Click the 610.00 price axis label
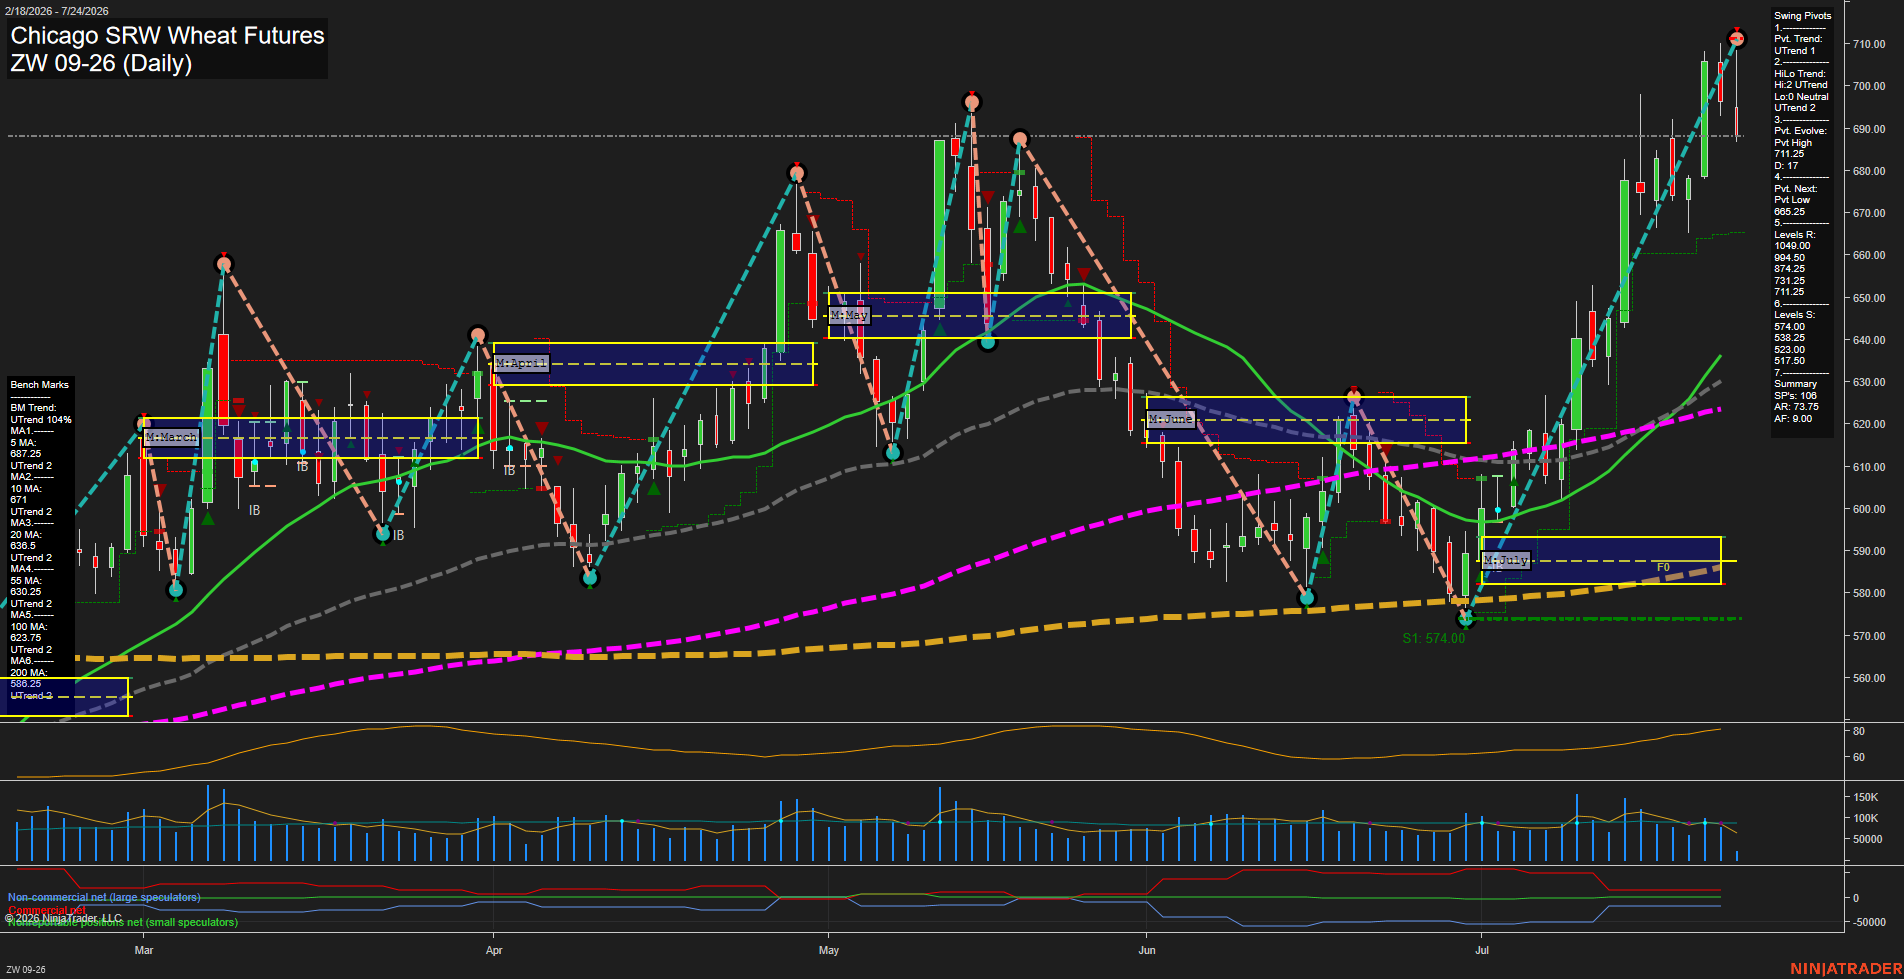Screen dimensions: 1904x979 [1869, 467]
